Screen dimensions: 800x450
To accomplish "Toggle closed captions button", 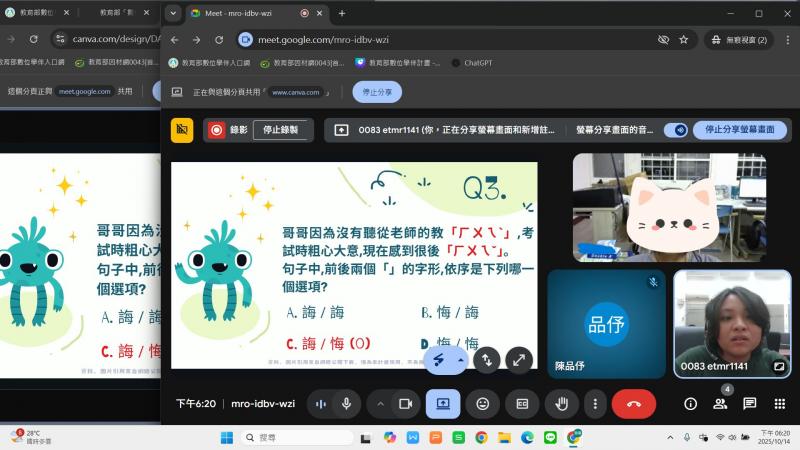I will point(522,404).
